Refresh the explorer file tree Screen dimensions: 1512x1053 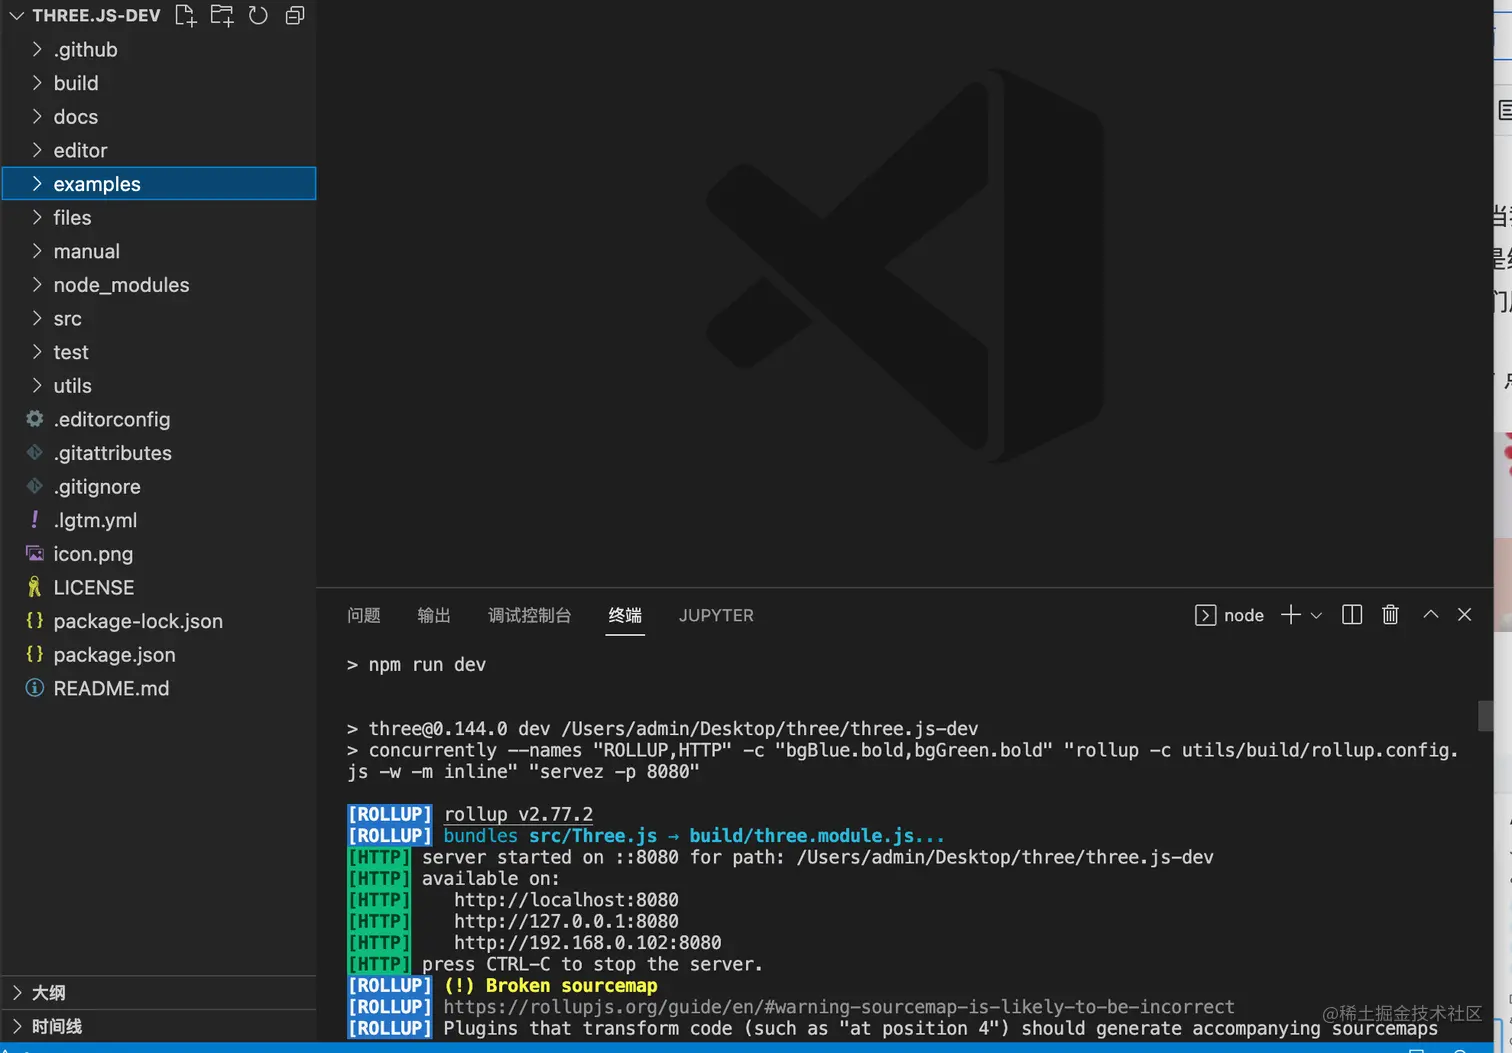coord(258,15)
